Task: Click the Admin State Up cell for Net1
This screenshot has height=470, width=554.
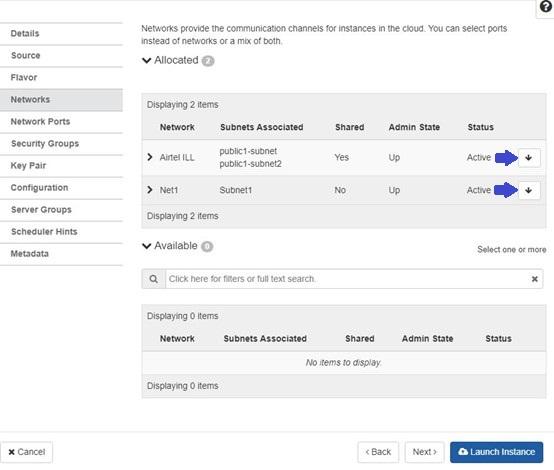Action: (394, 190)
